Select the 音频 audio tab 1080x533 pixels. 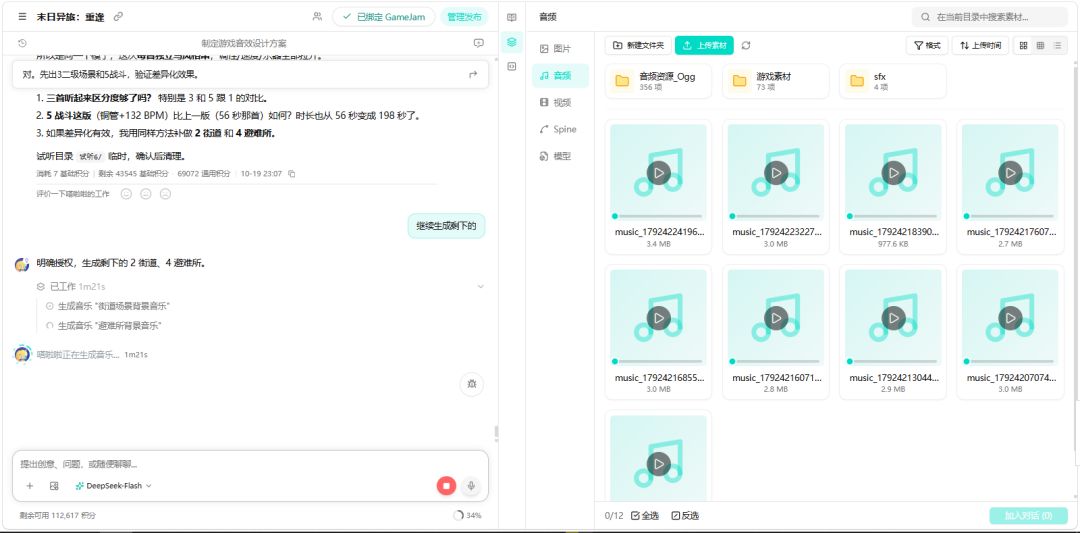(x=560, y=76)
